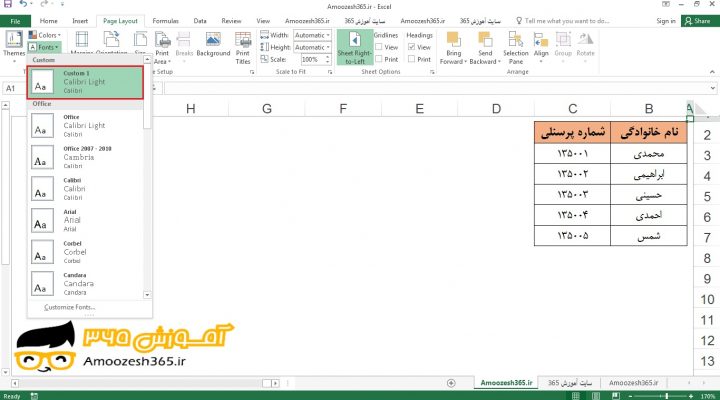Click the macro record status bar icon
The width and height of the screenshot is (720, 400).
tap(34, 396)
